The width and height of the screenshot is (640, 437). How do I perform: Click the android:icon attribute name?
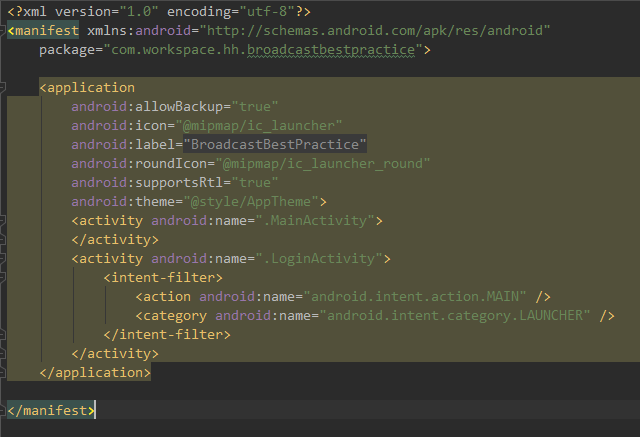[x=119, y=125]
